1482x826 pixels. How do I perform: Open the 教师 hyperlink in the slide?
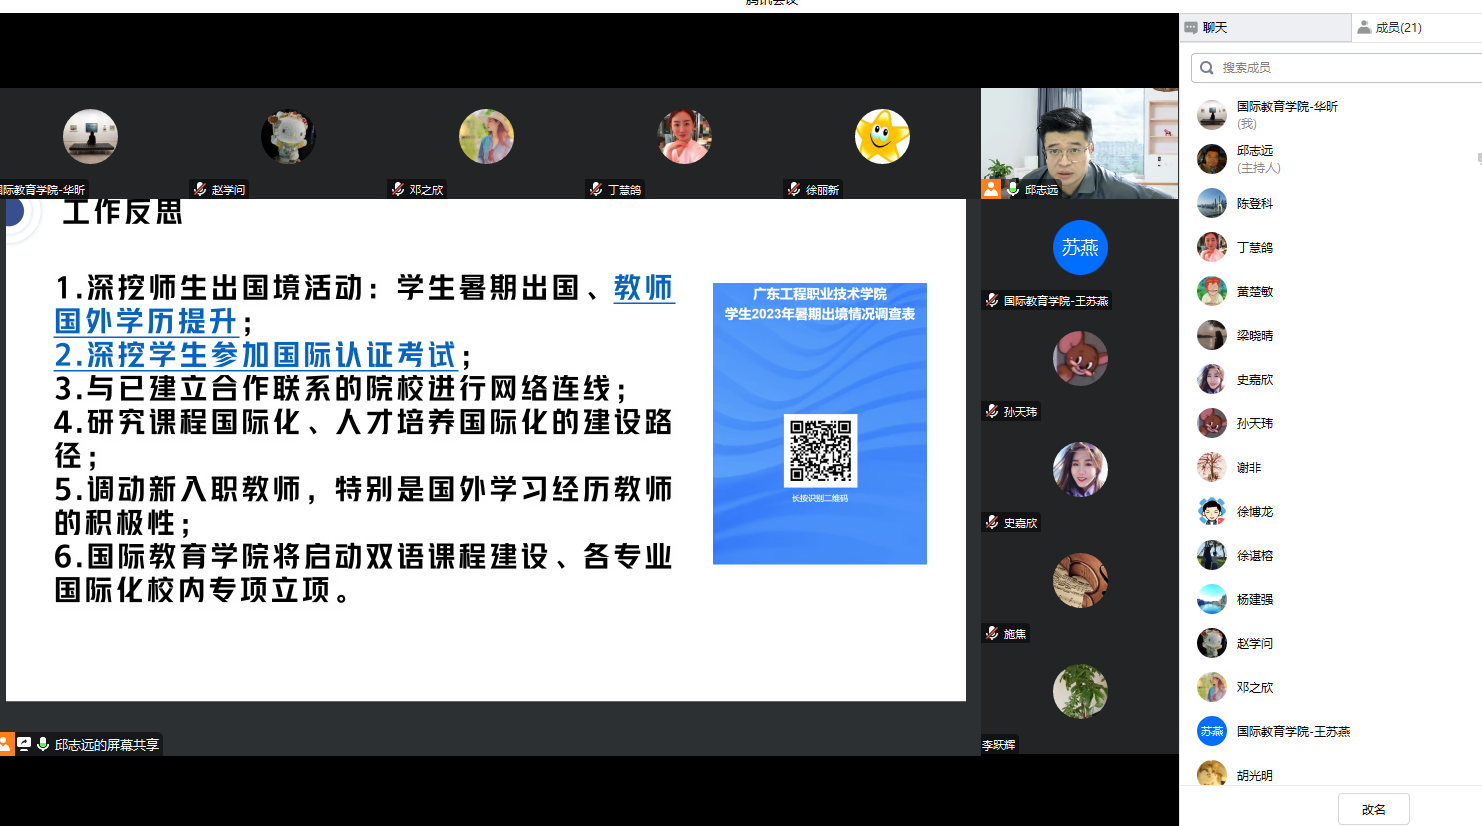643,288
